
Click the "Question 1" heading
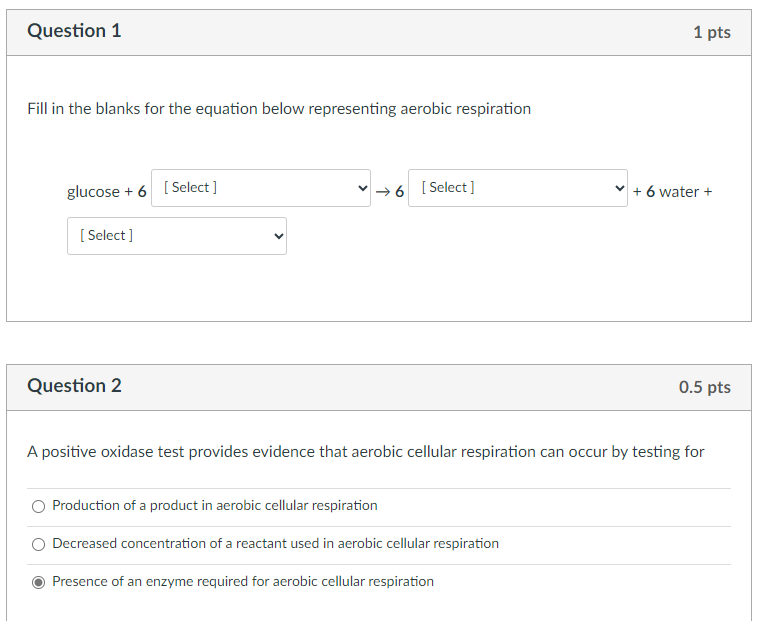click(x=75, y=31)
